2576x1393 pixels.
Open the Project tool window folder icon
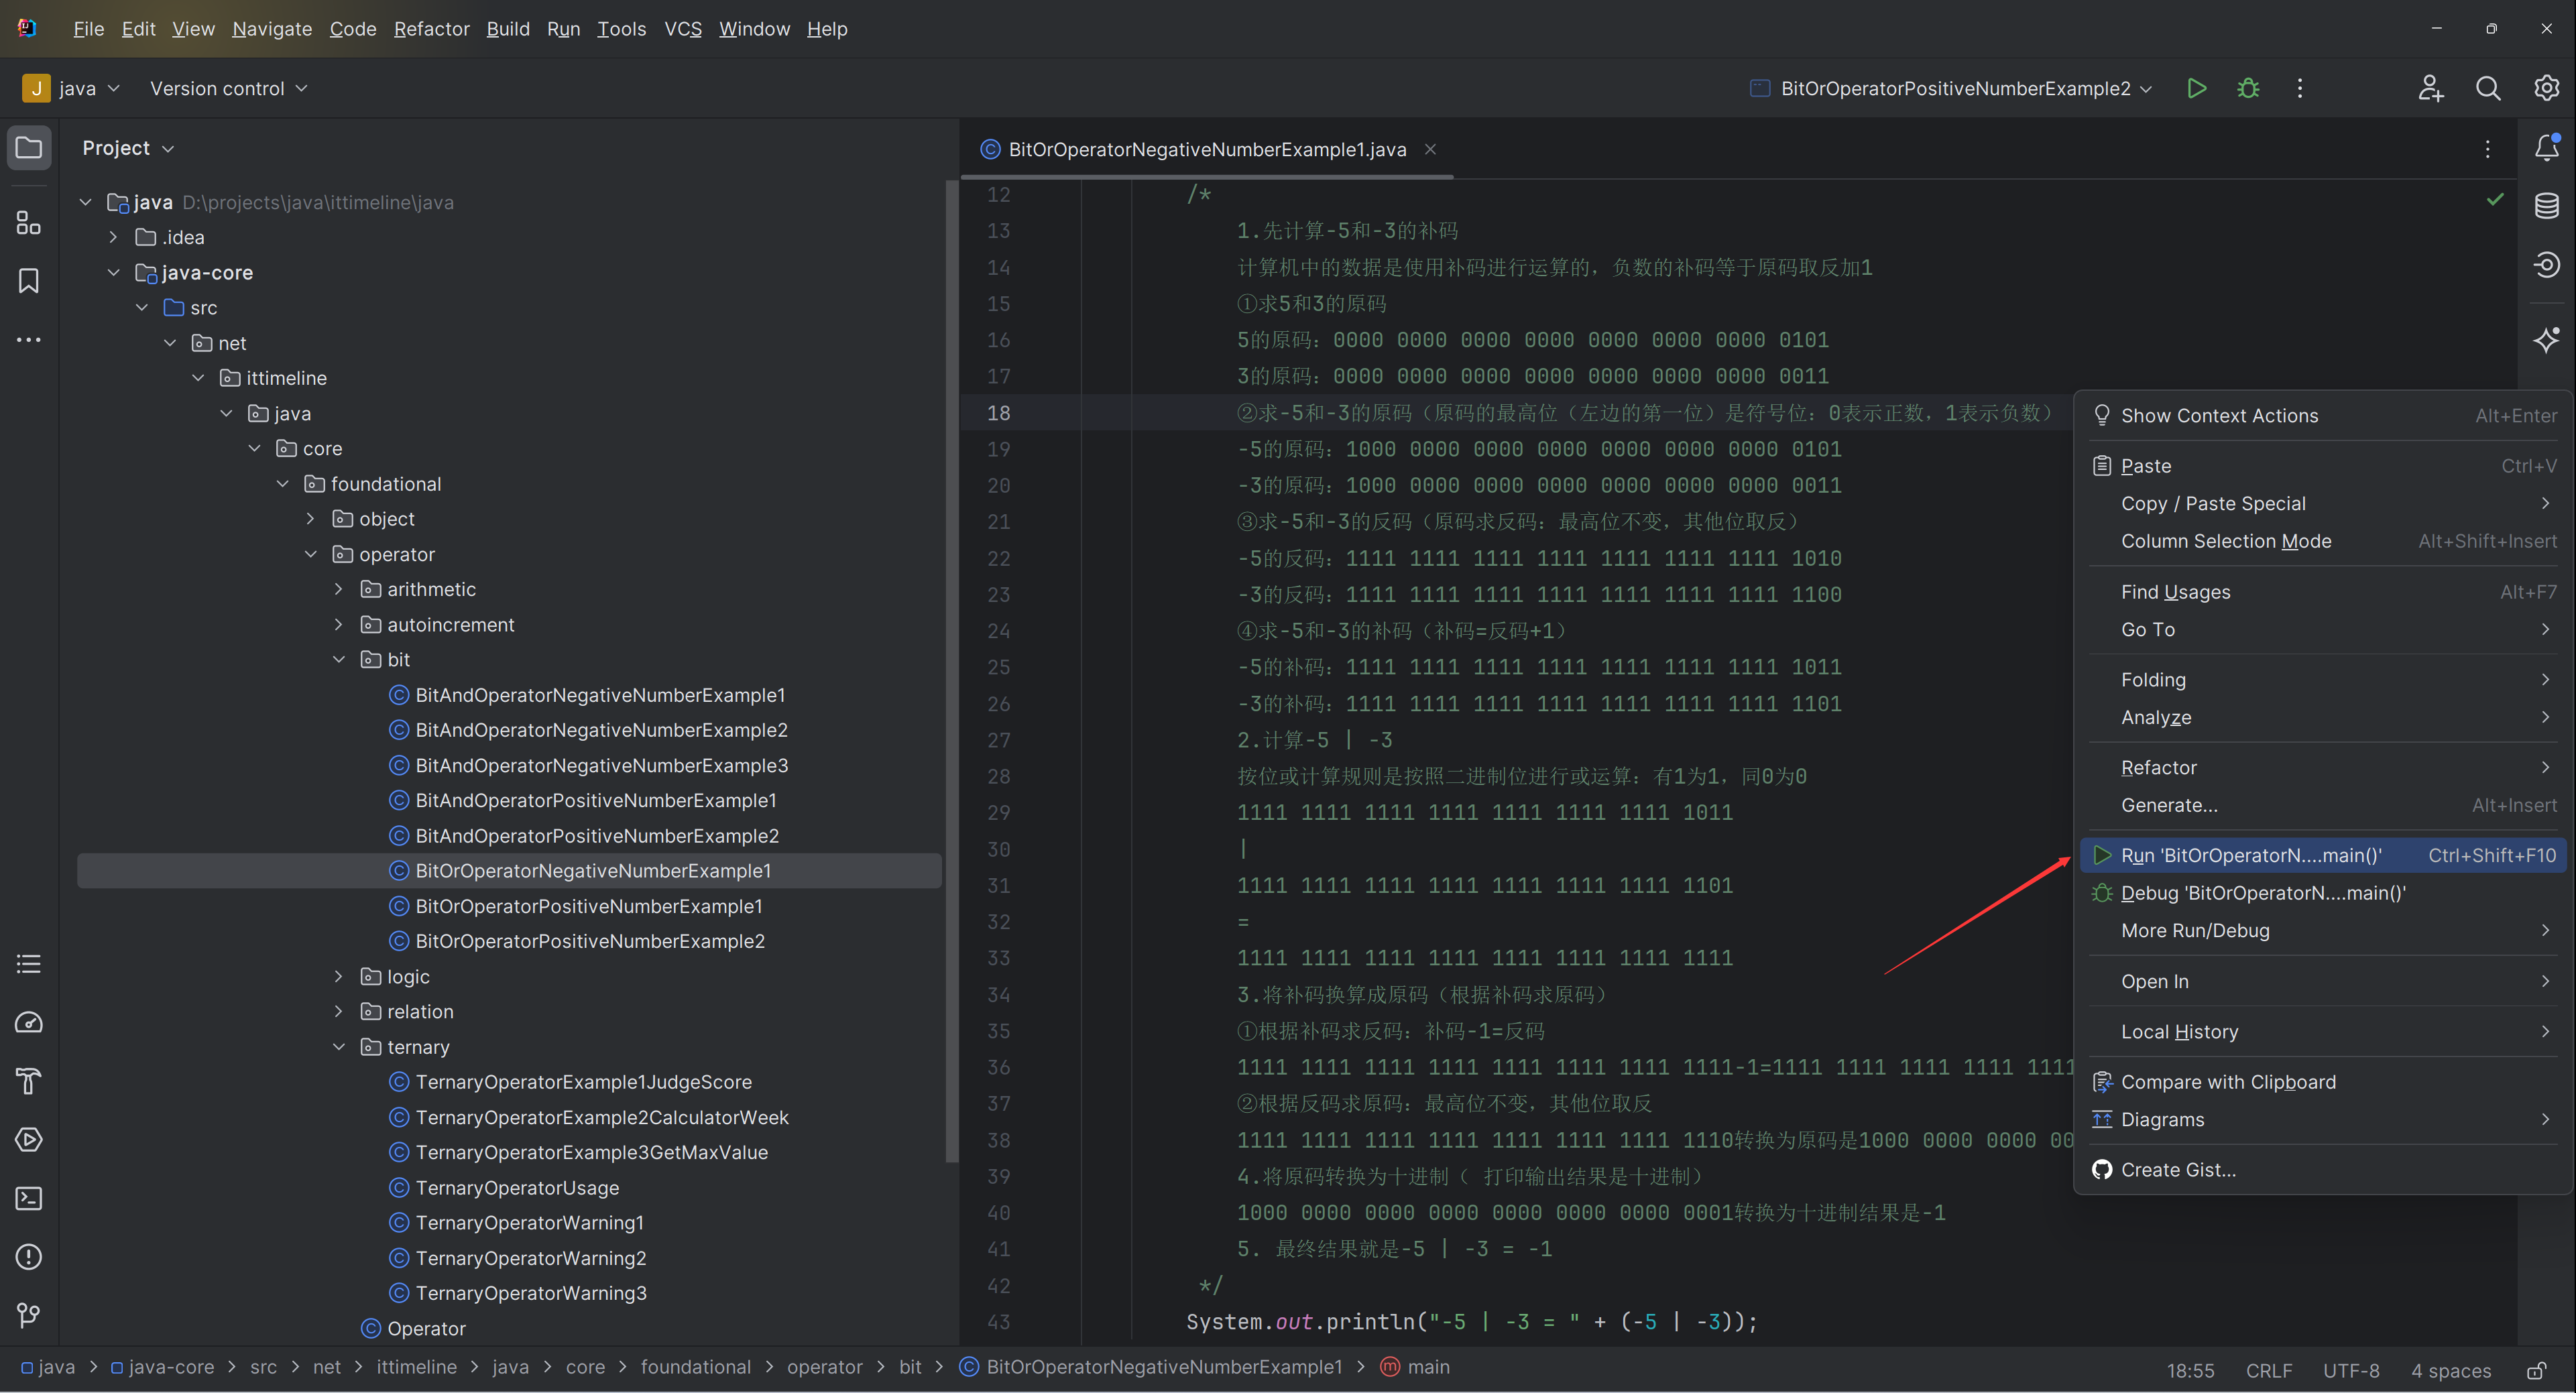29,148
